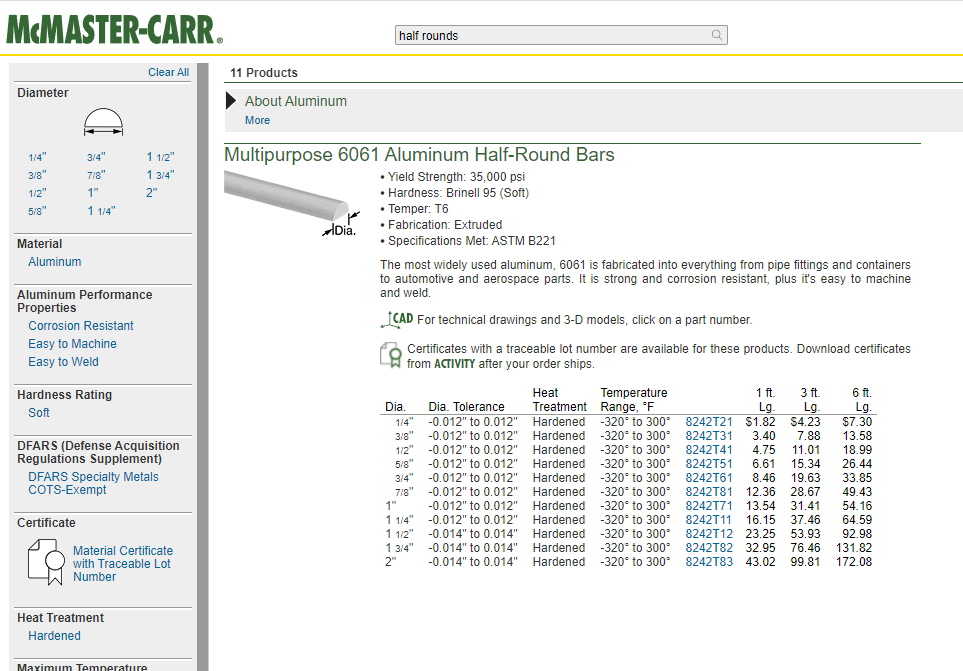Click the McMaster-Carr logo
The image size is (963, 671).
click(x=114, y=29)
